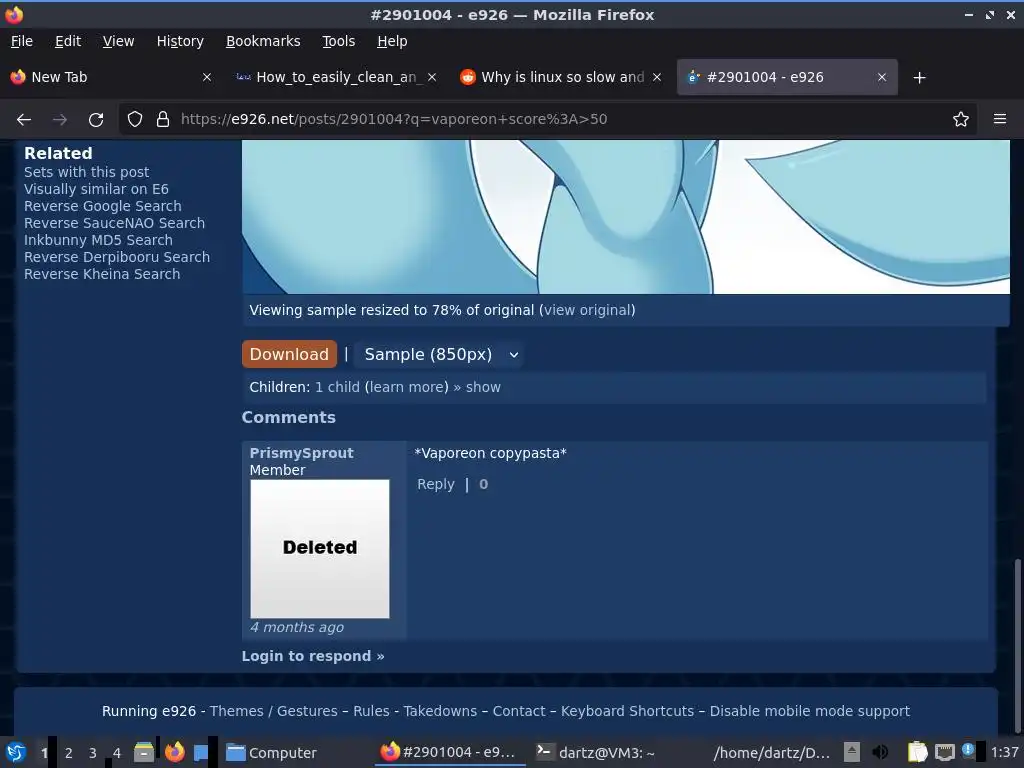
Task: Click Reverse Derpibooru Search link
Action: 117,257
